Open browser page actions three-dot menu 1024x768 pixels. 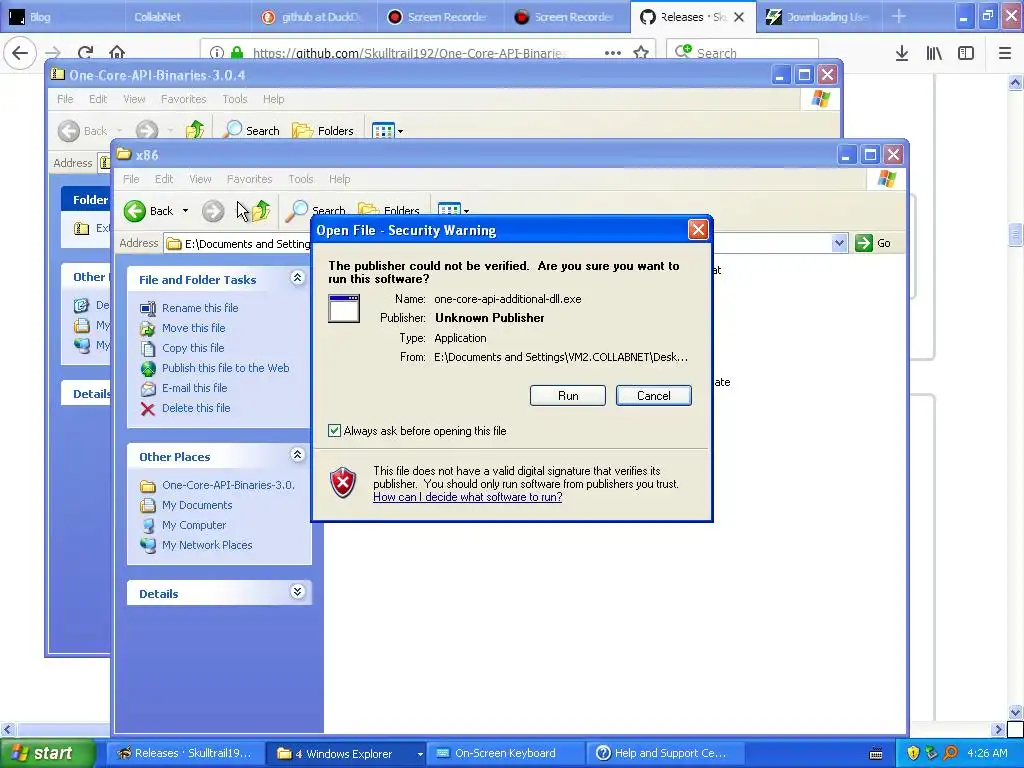point(613,53)
